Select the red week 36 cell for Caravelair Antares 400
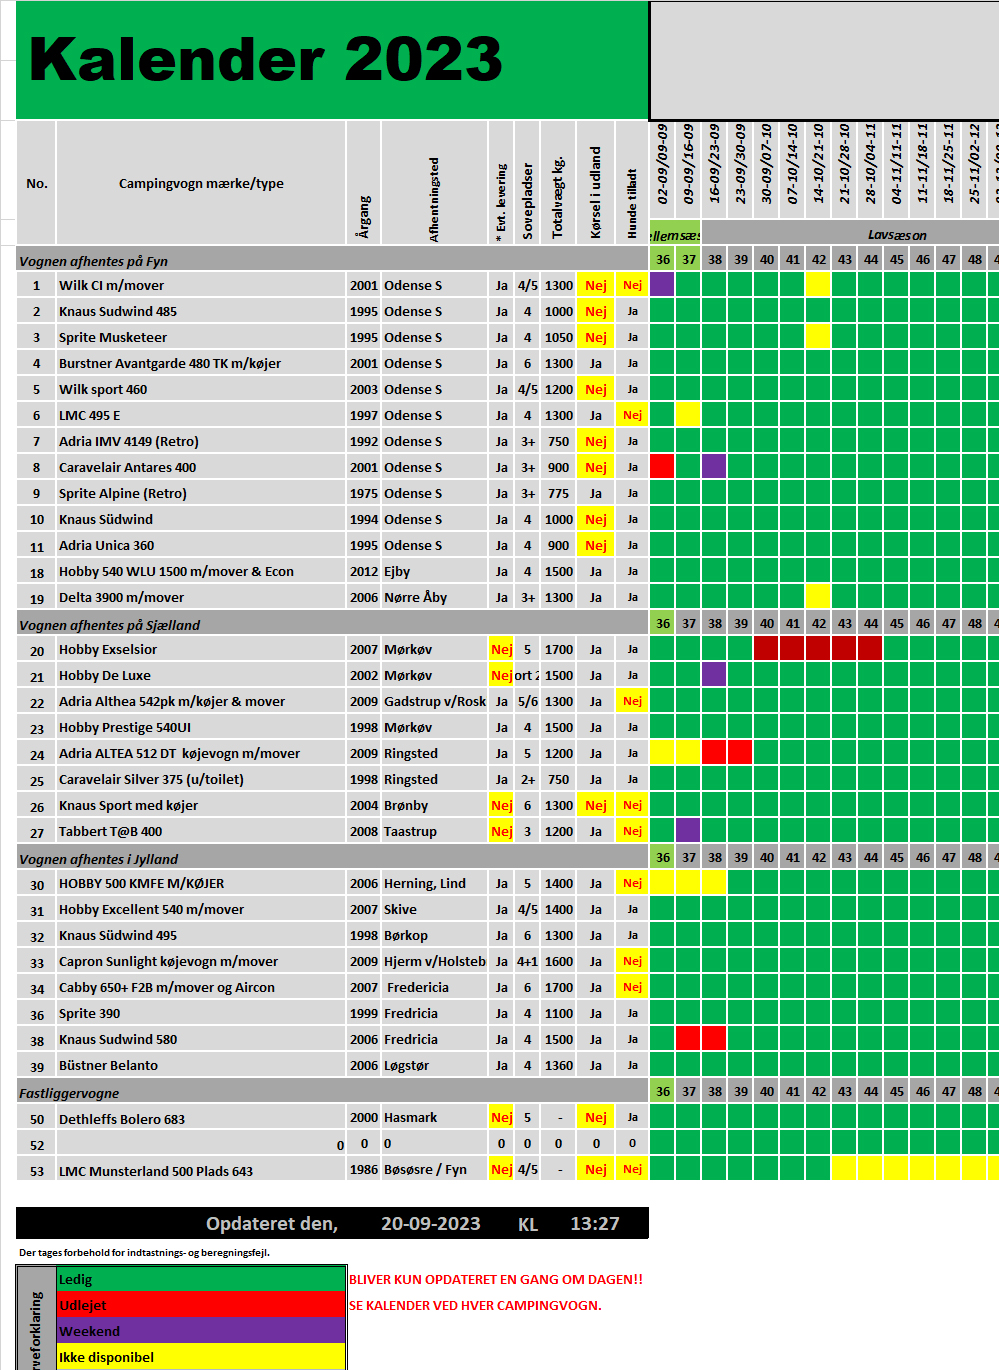Viewport: 999px width, 1370px height. click(x=662, y=467)
